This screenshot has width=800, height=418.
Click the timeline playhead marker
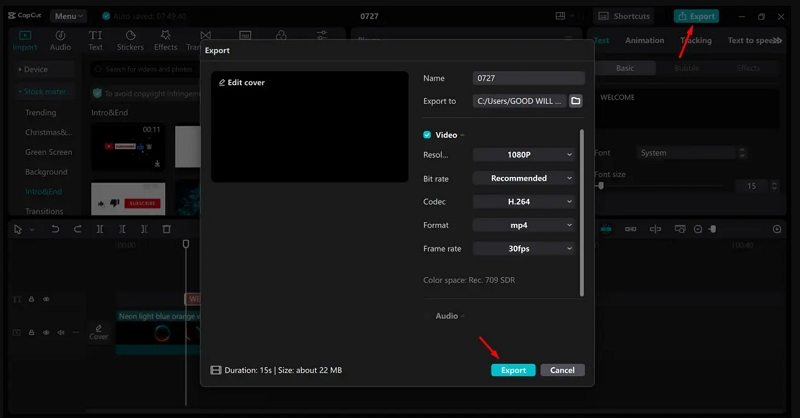(186, 244)
